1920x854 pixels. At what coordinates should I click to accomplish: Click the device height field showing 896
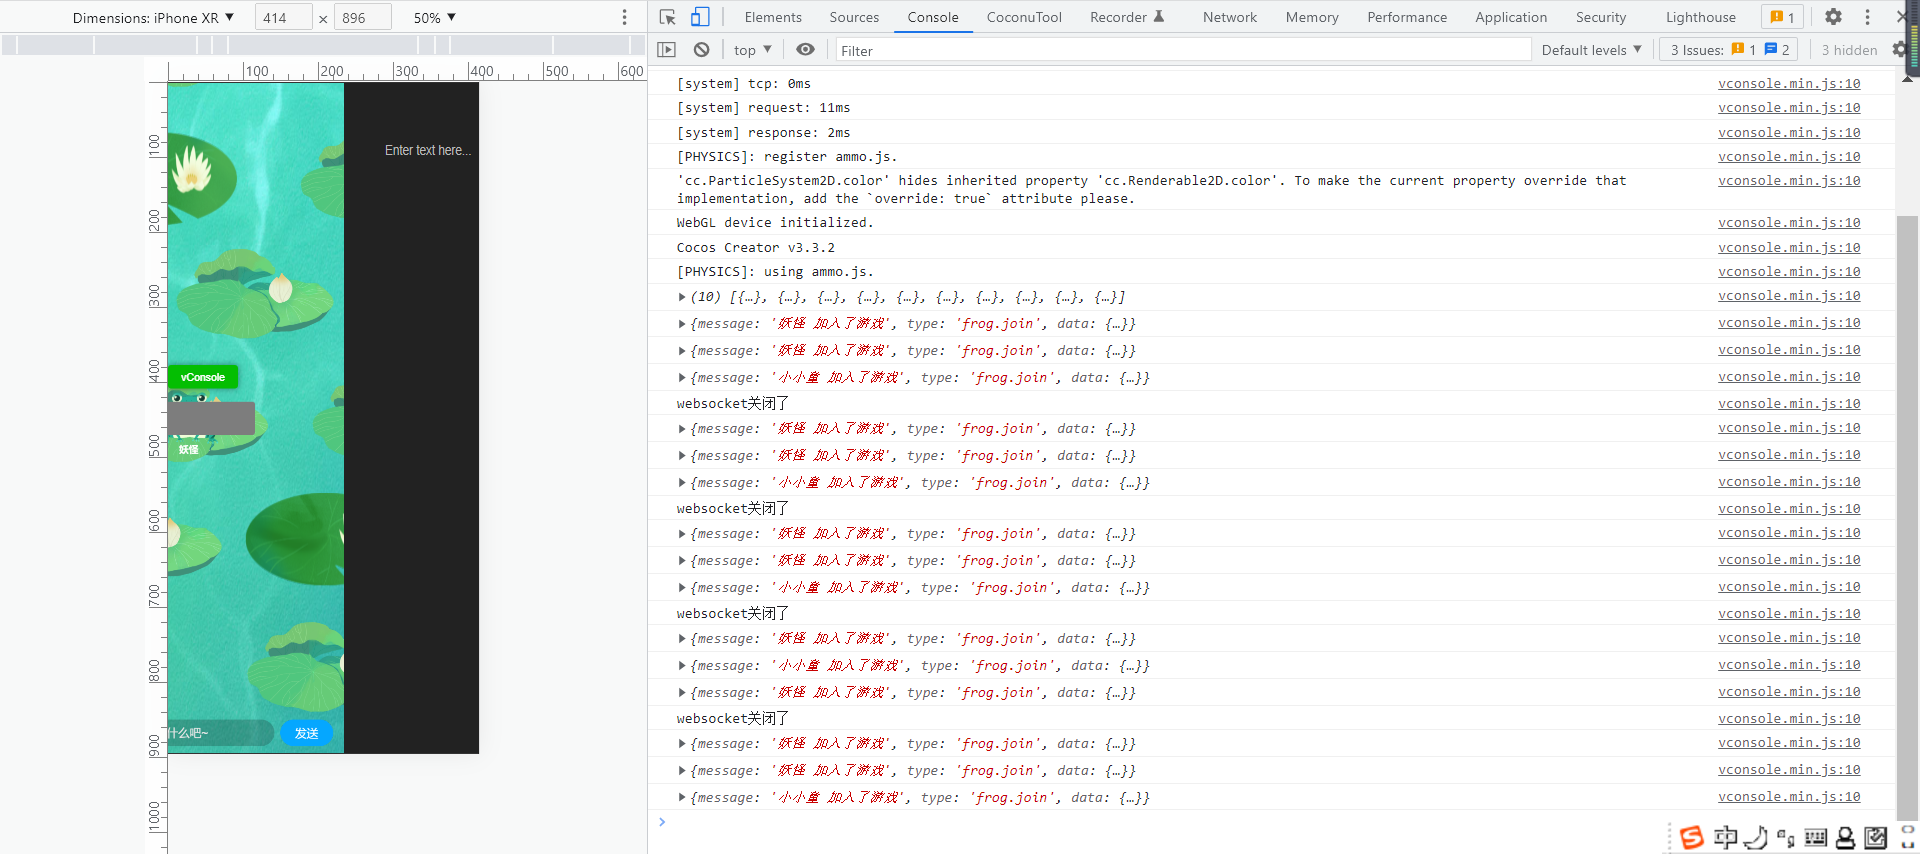pyautogui.click(x=363, y=18)
